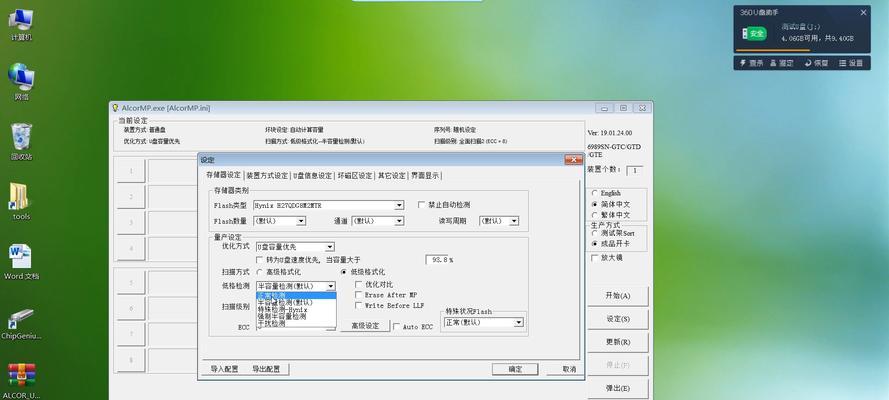
Task: Switch to 存储器设定 tab
Action: tap(223, 175)
